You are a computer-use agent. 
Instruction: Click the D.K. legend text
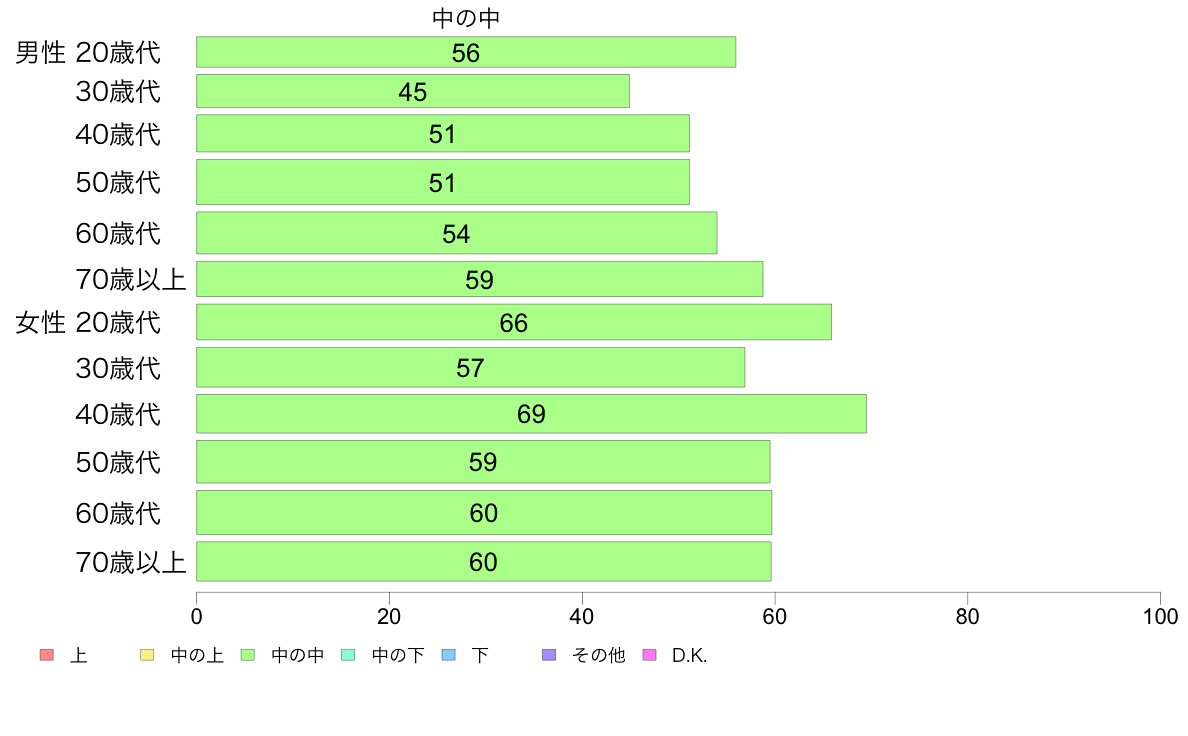[x=689, y=656]
